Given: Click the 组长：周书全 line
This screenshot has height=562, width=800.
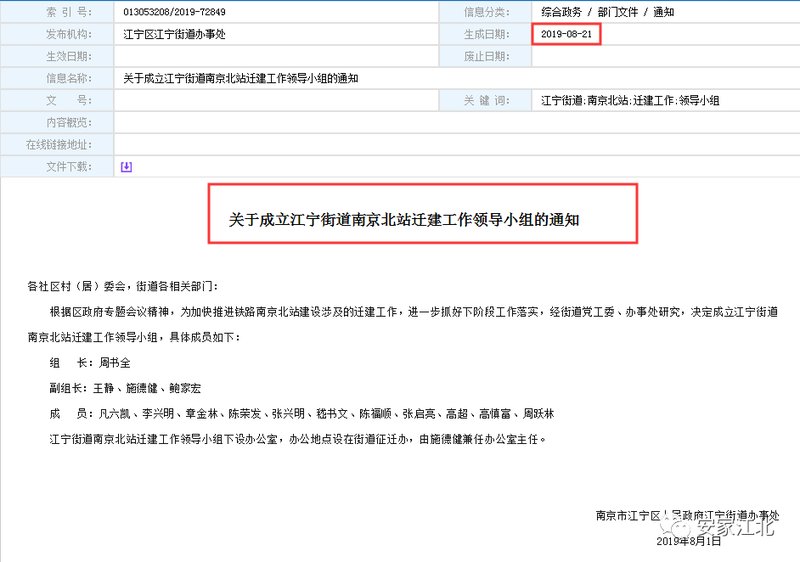Looking at the screenshot, I should click(x=90, y=363).
